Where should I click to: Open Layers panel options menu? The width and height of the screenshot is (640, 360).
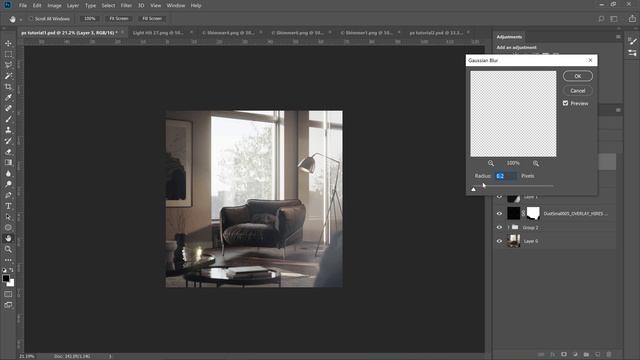click(618, 110)
